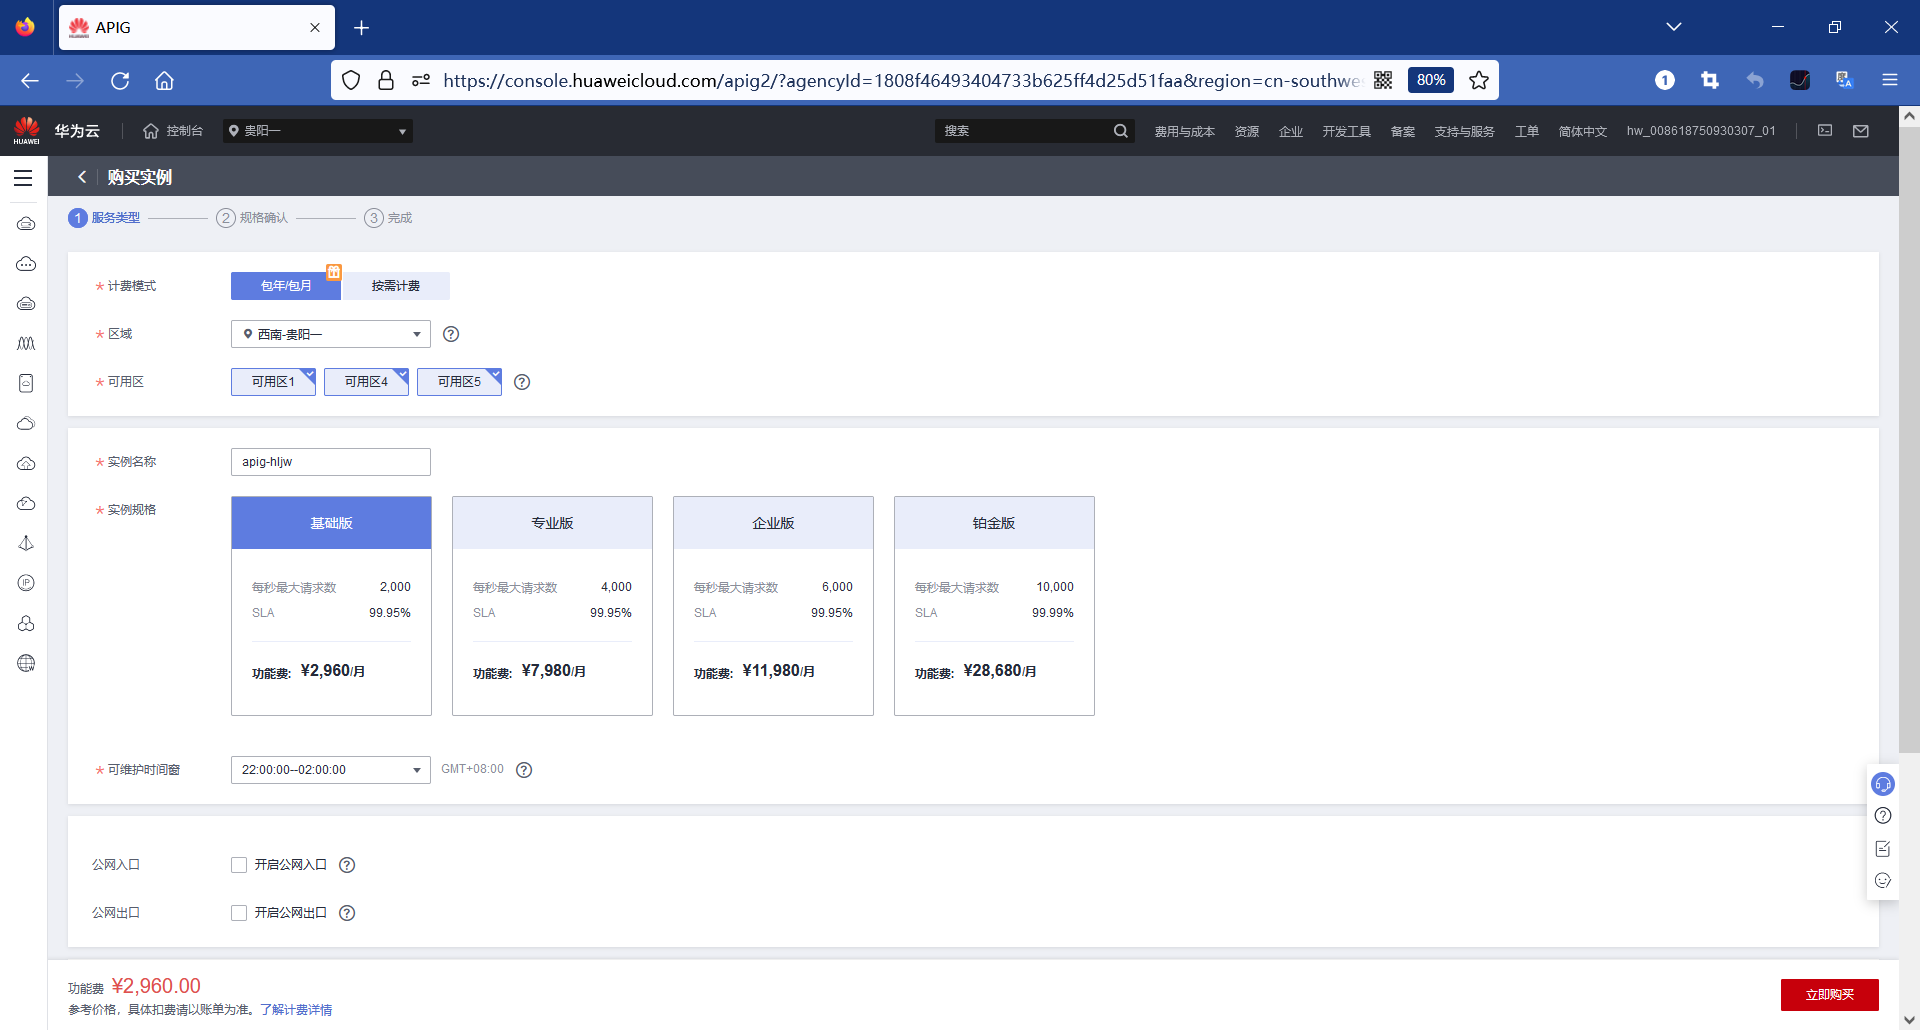Choose the 专业版 instance spec card
Image resolution: width=1920 pixels, height=1030 pixels.
[x=552, y=606]
